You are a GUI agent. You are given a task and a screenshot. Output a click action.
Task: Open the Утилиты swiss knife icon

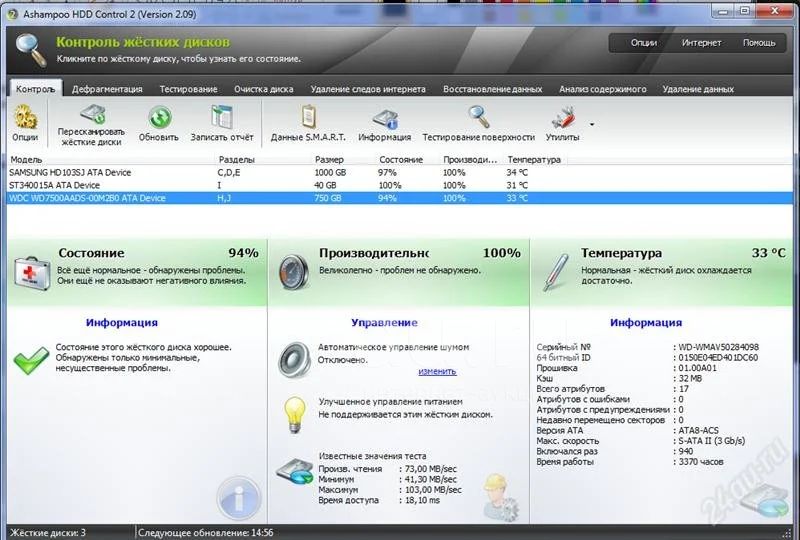tap(563, 117)
